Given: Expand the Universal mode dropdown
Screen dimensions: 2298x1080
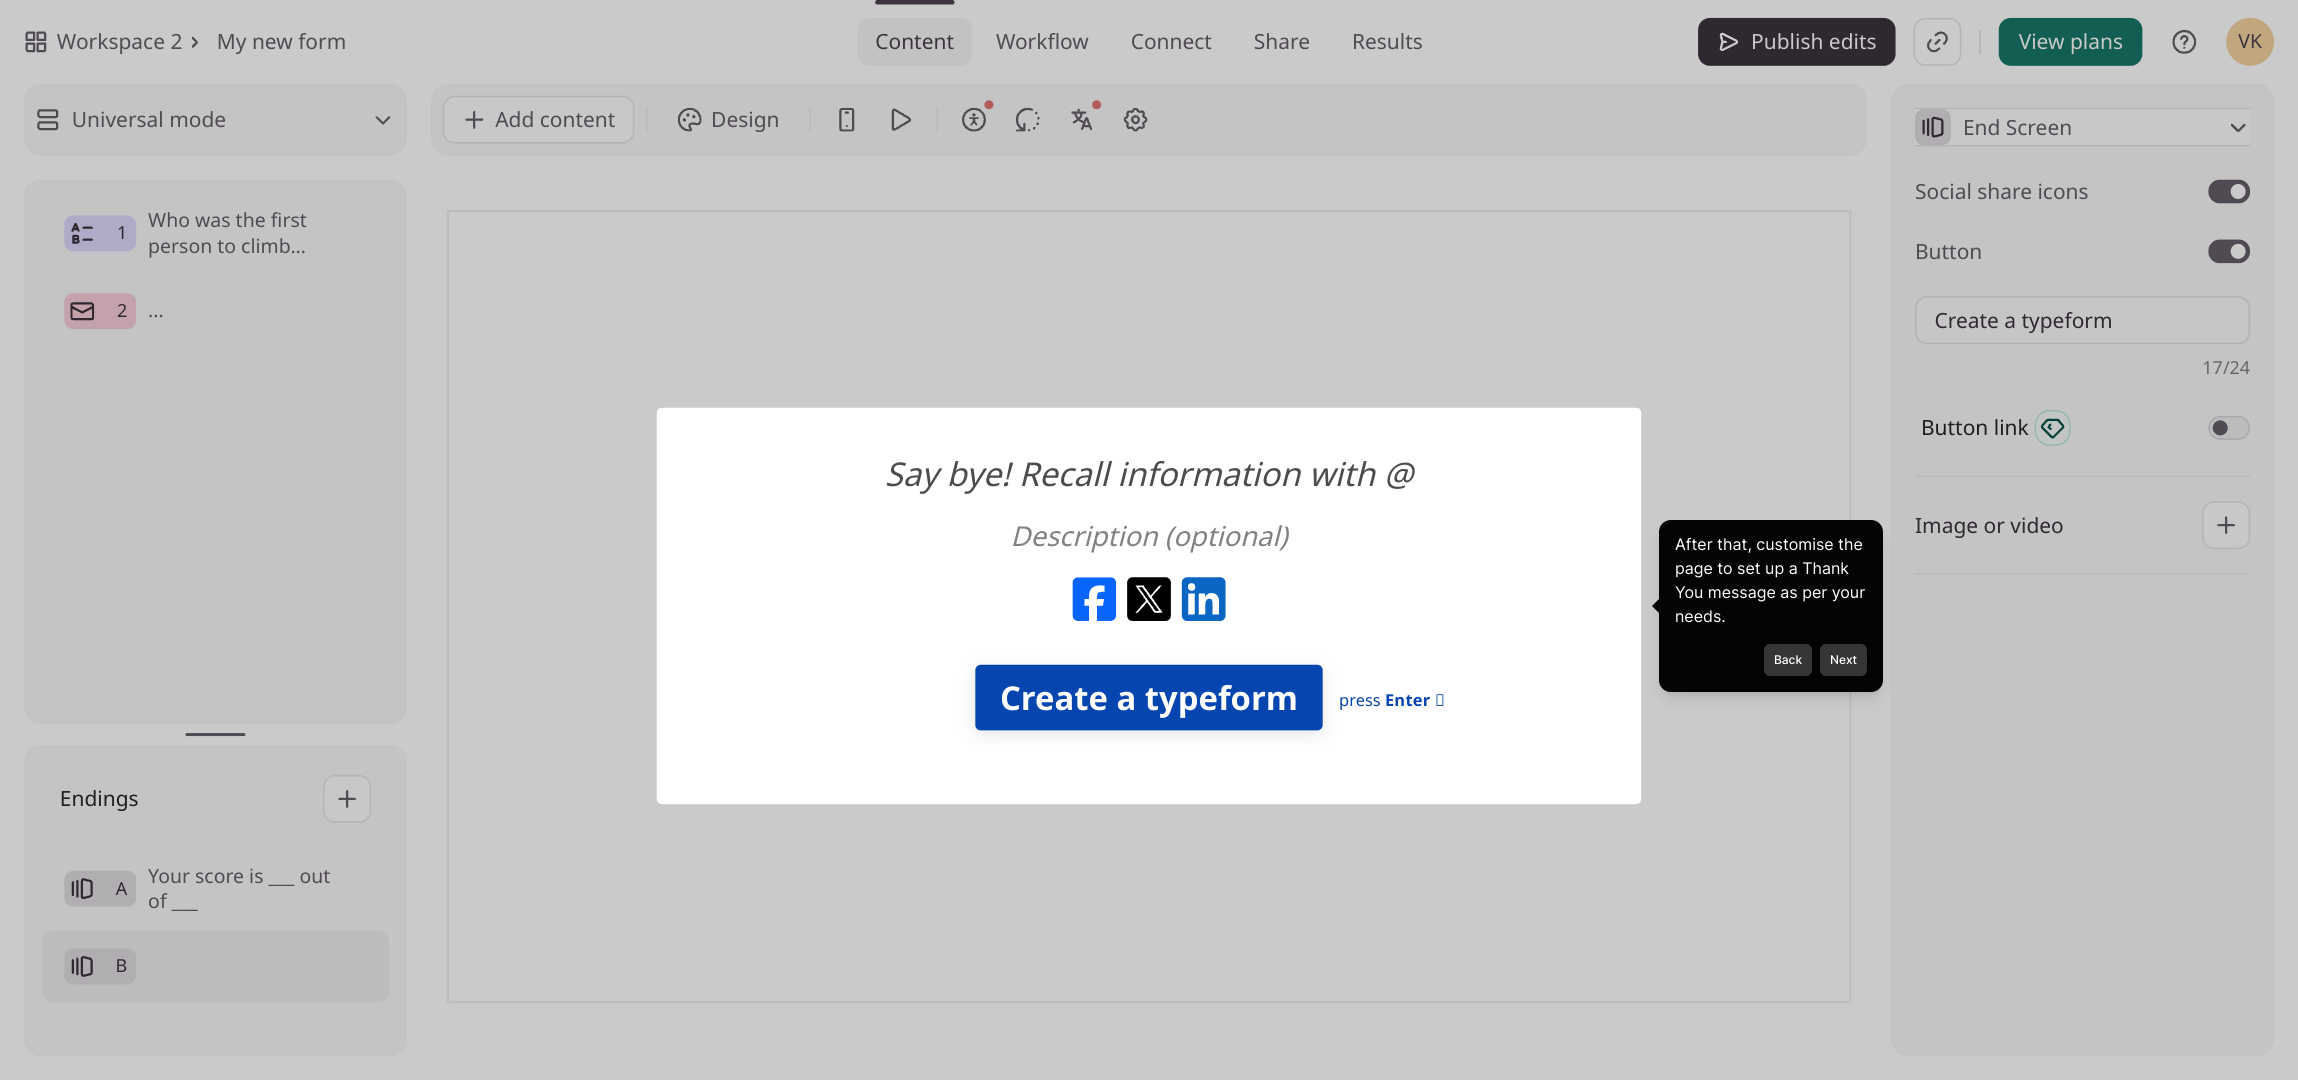Looking at the screenshot, I should [x=215, y=120].
